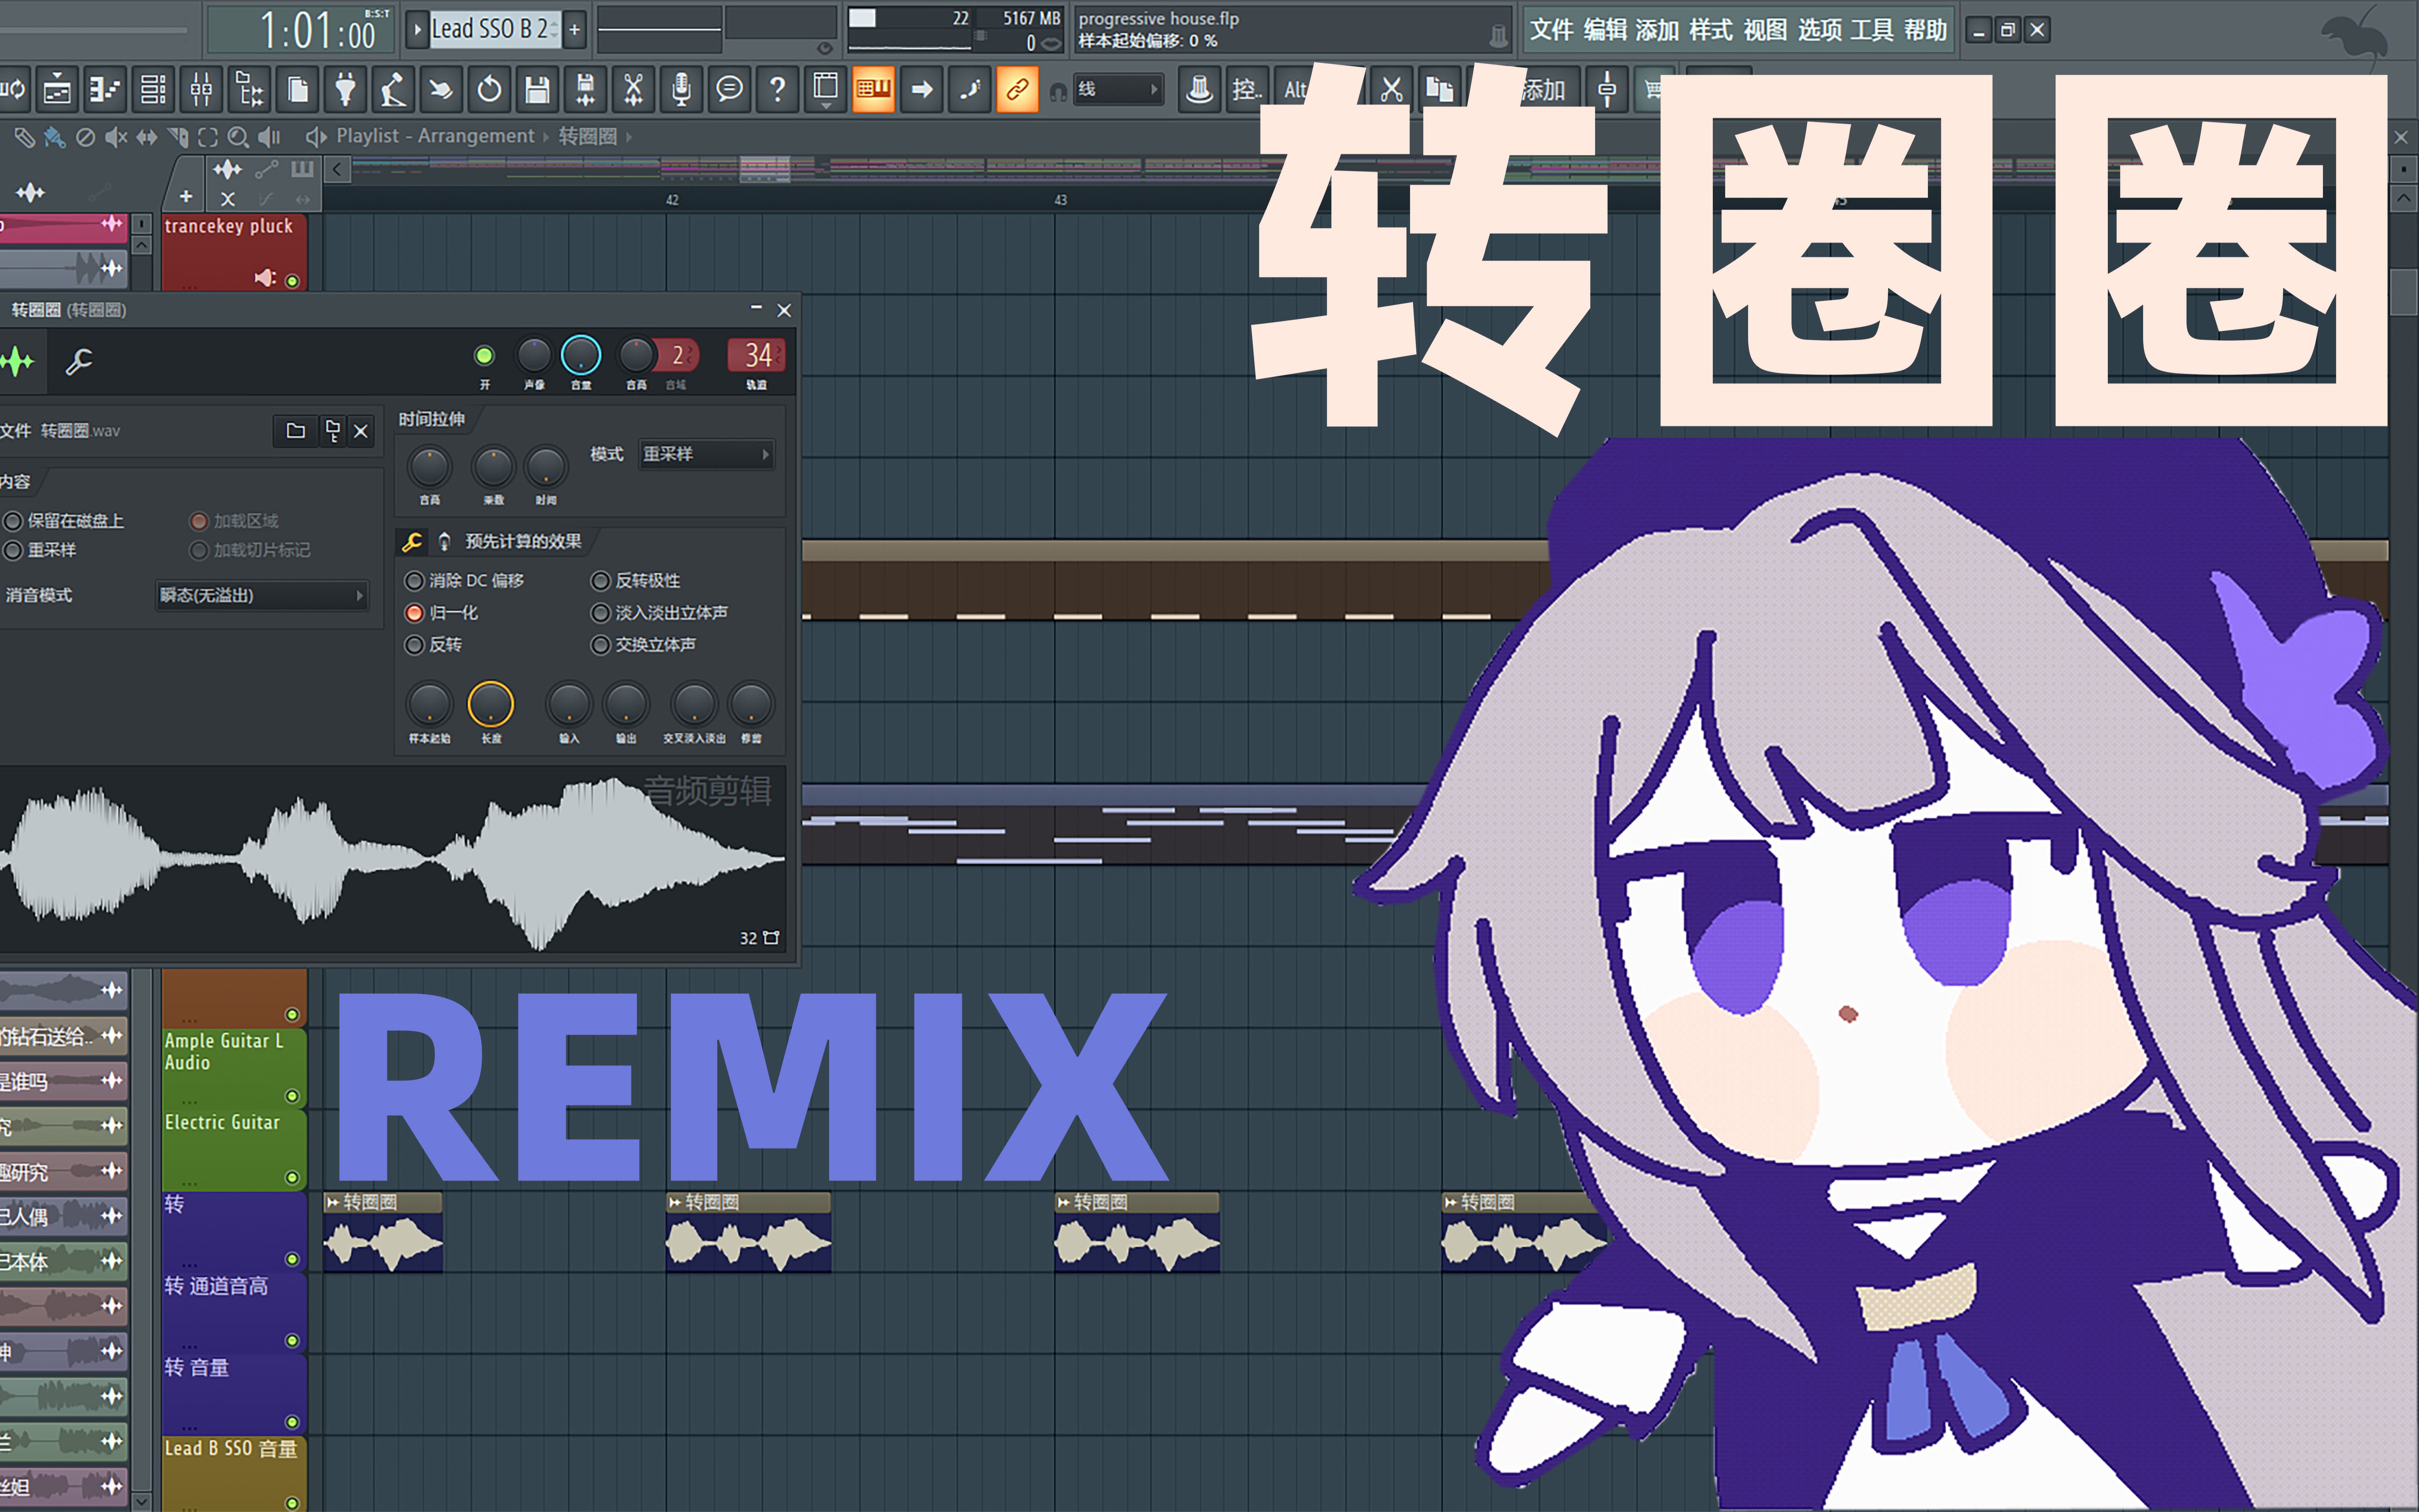Click the wrench settings icon in sampler header

(x=79, y=361)
